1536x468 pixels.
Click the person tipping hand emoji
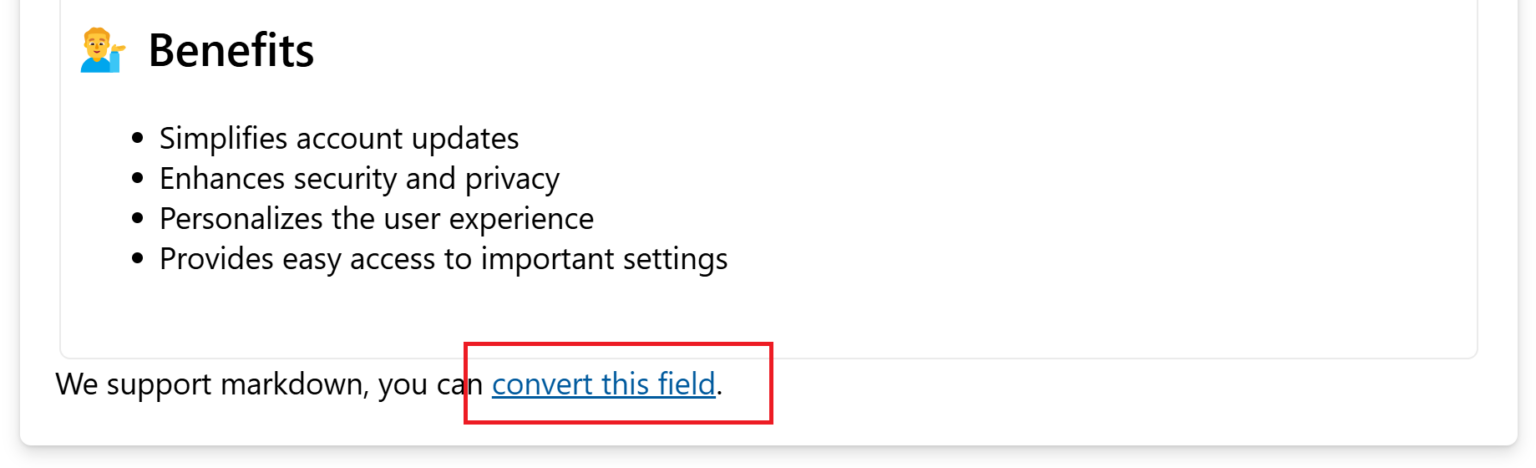coord(103,51)
